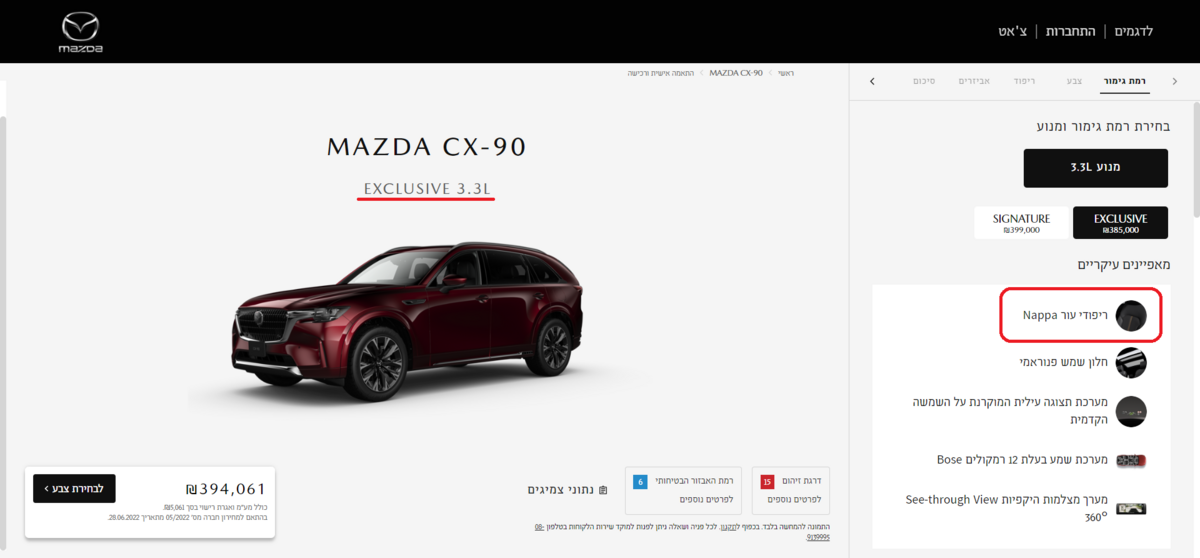This screenshot has width=1200, height=558.
Task: Click the blue safety equipment level 6 badge
Action: [x=640, y=482]
